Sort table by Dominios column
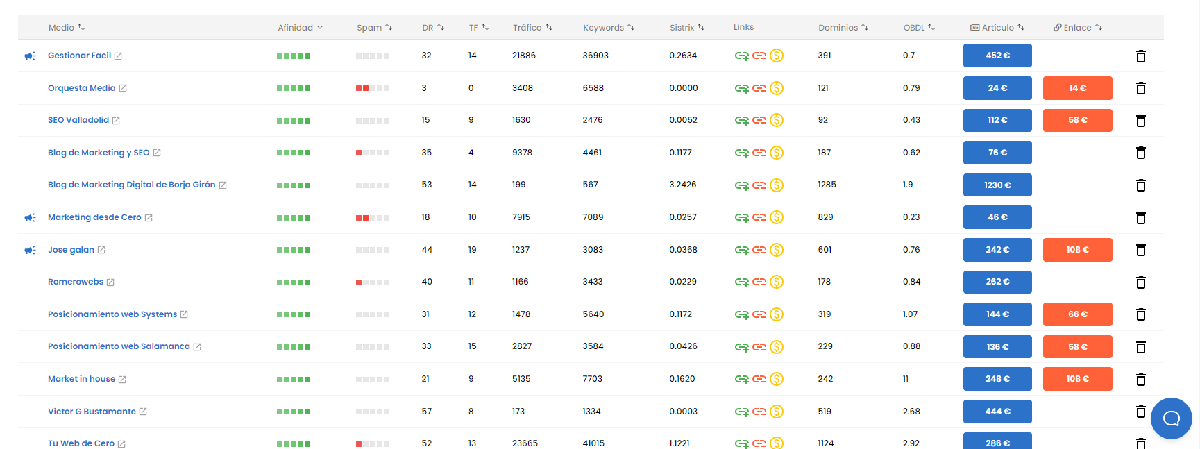Viewport: 1200px width, 449px height. click(843, 27)
